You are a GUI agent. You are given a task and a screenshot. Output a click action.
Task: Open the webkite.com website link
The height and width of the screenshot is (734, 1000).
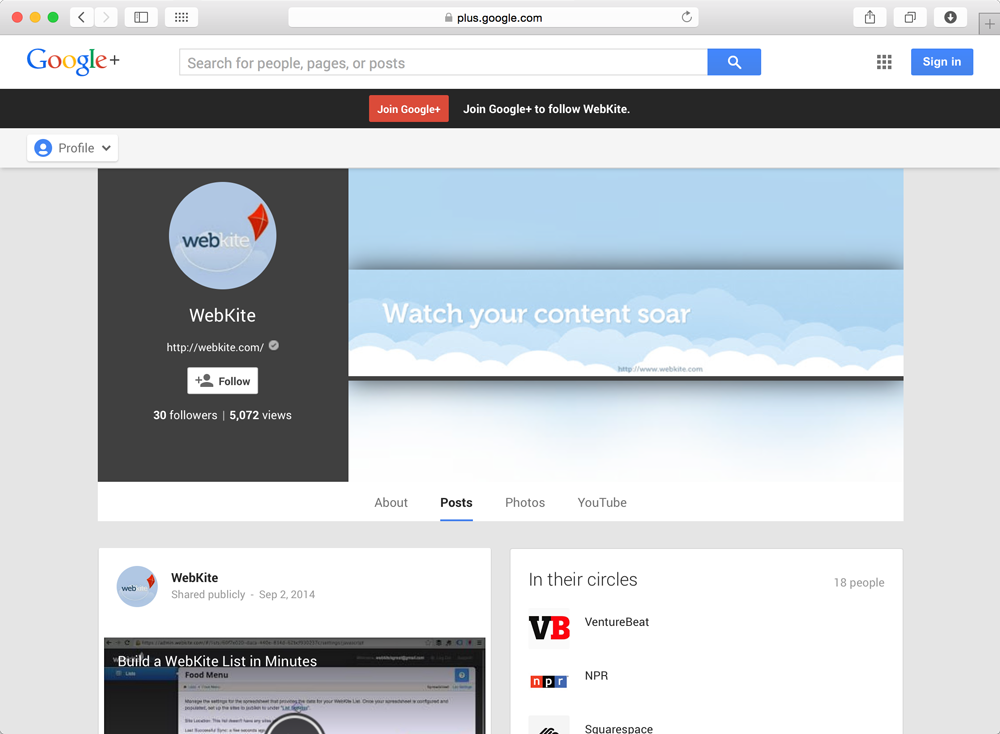click(x=215, y=348)
